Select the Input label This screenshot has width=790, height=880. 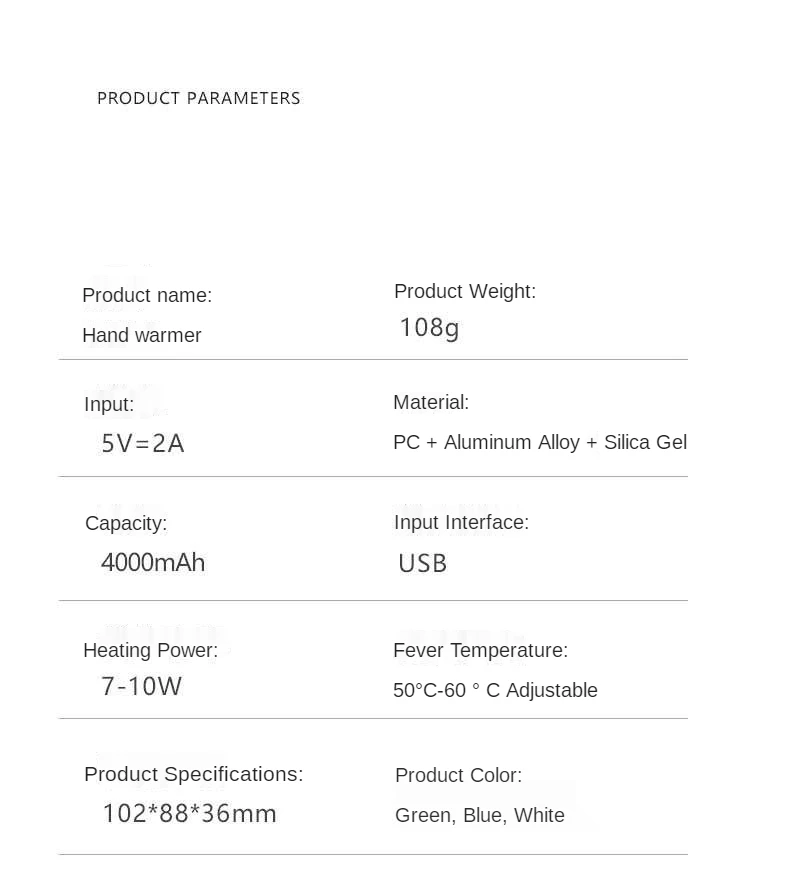click(109, 404)
